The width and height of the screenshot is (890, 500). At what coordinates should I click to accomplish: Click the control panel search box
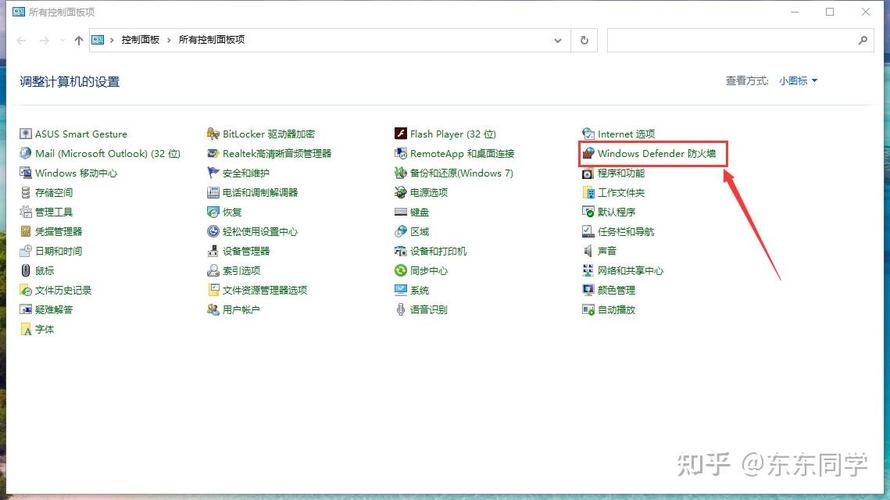coord(741,40)
